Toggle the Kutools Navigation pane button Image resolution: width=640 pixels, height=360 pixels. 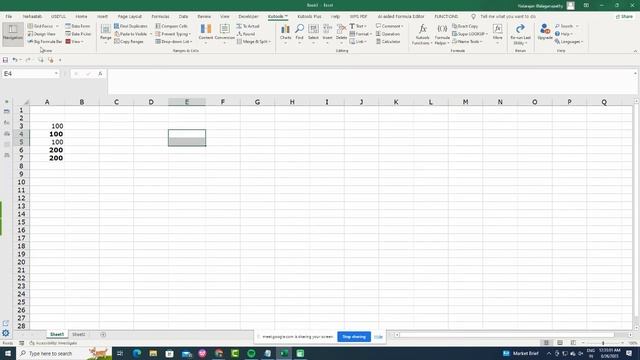click(13, 33)
